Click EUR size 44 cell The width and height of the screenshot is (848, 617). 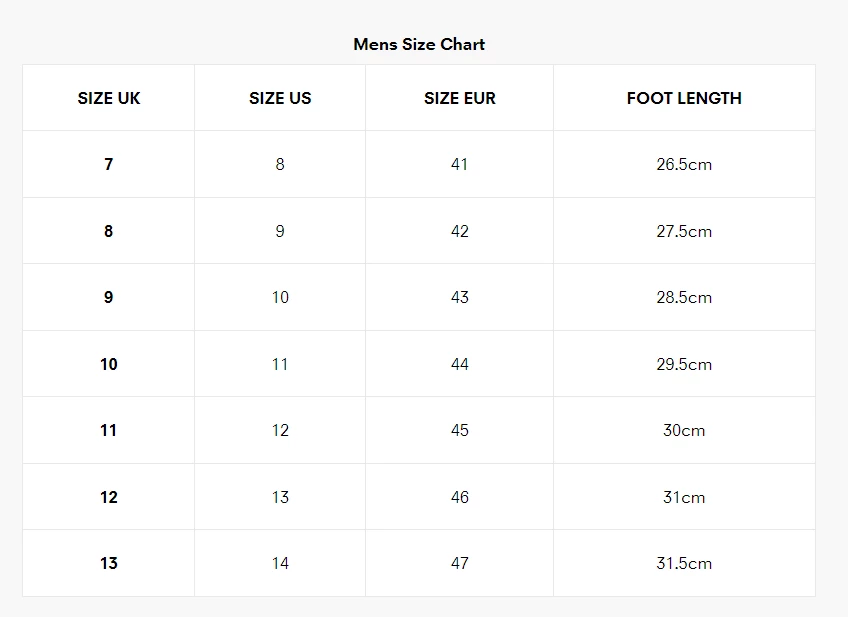(459, 364)
